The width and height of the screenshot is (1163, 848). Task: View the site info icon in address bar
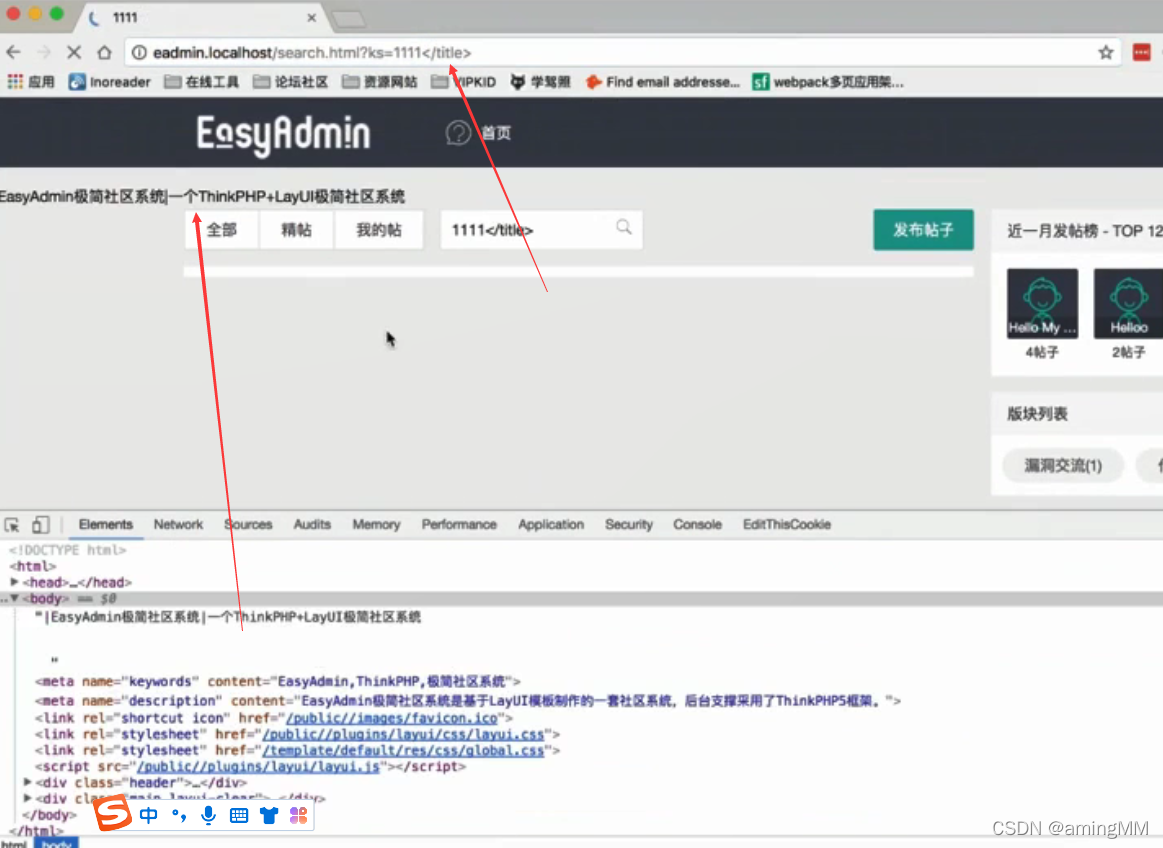[139, 53]
